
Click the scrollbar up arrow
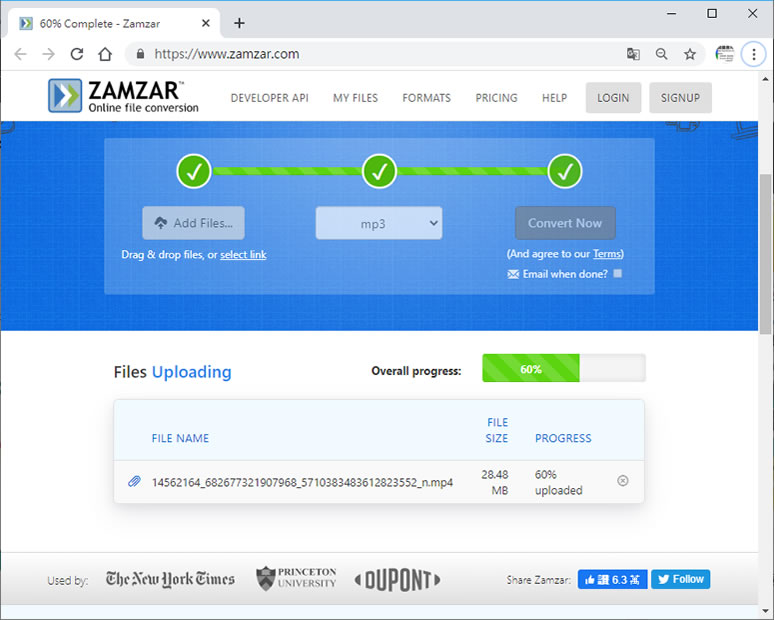pyautogui.click(x=766, y=79)
